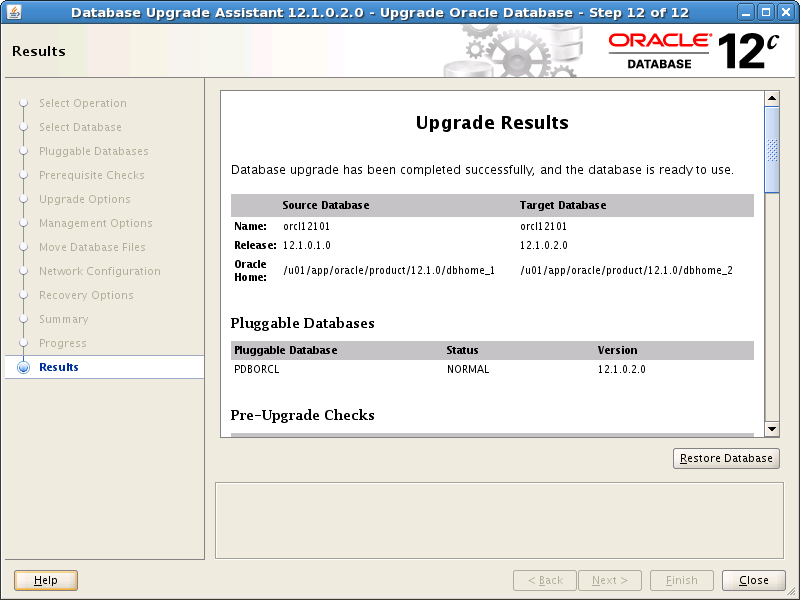Click the Target Database column header
The width and height of the screenshot is (800, 600).
(x=563, y=205)
